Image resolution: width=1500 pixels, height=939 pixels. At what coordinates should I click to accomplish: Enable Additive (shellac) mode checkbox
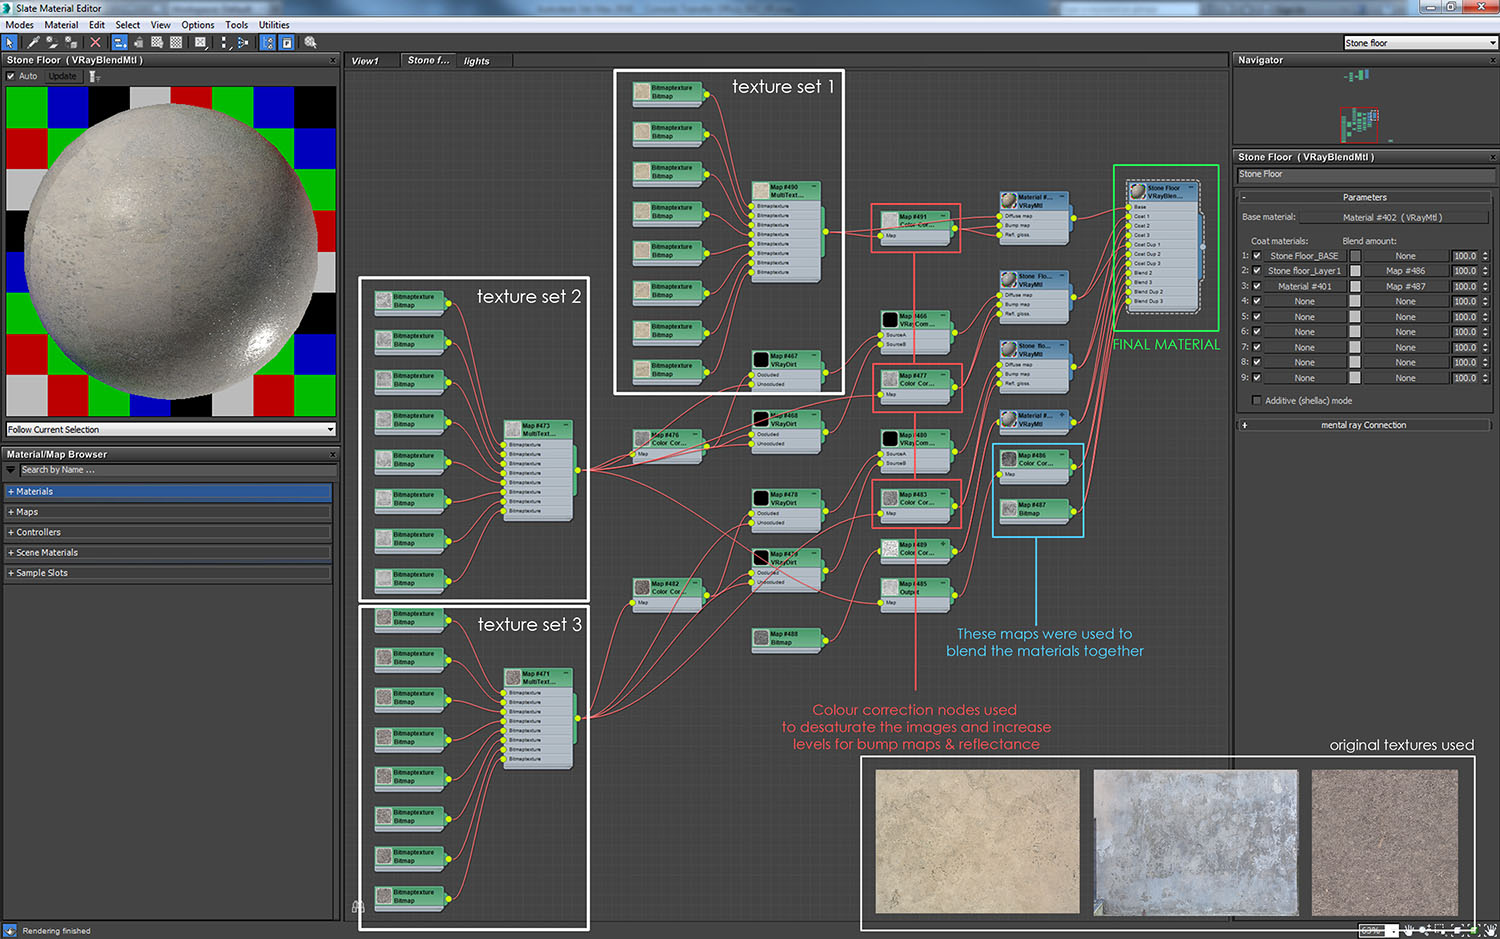[1257, 401]
